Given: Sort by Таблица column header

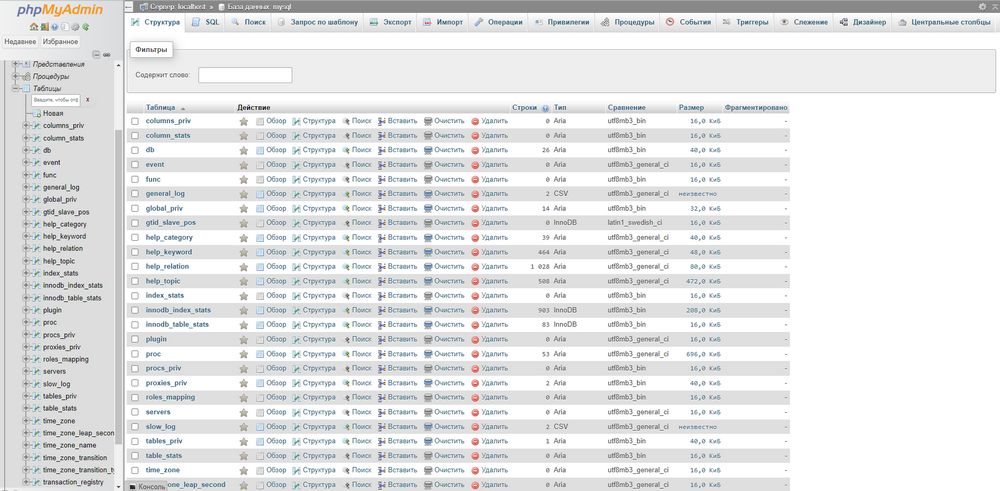Looking at the screenshot, I should click(161, 108).
